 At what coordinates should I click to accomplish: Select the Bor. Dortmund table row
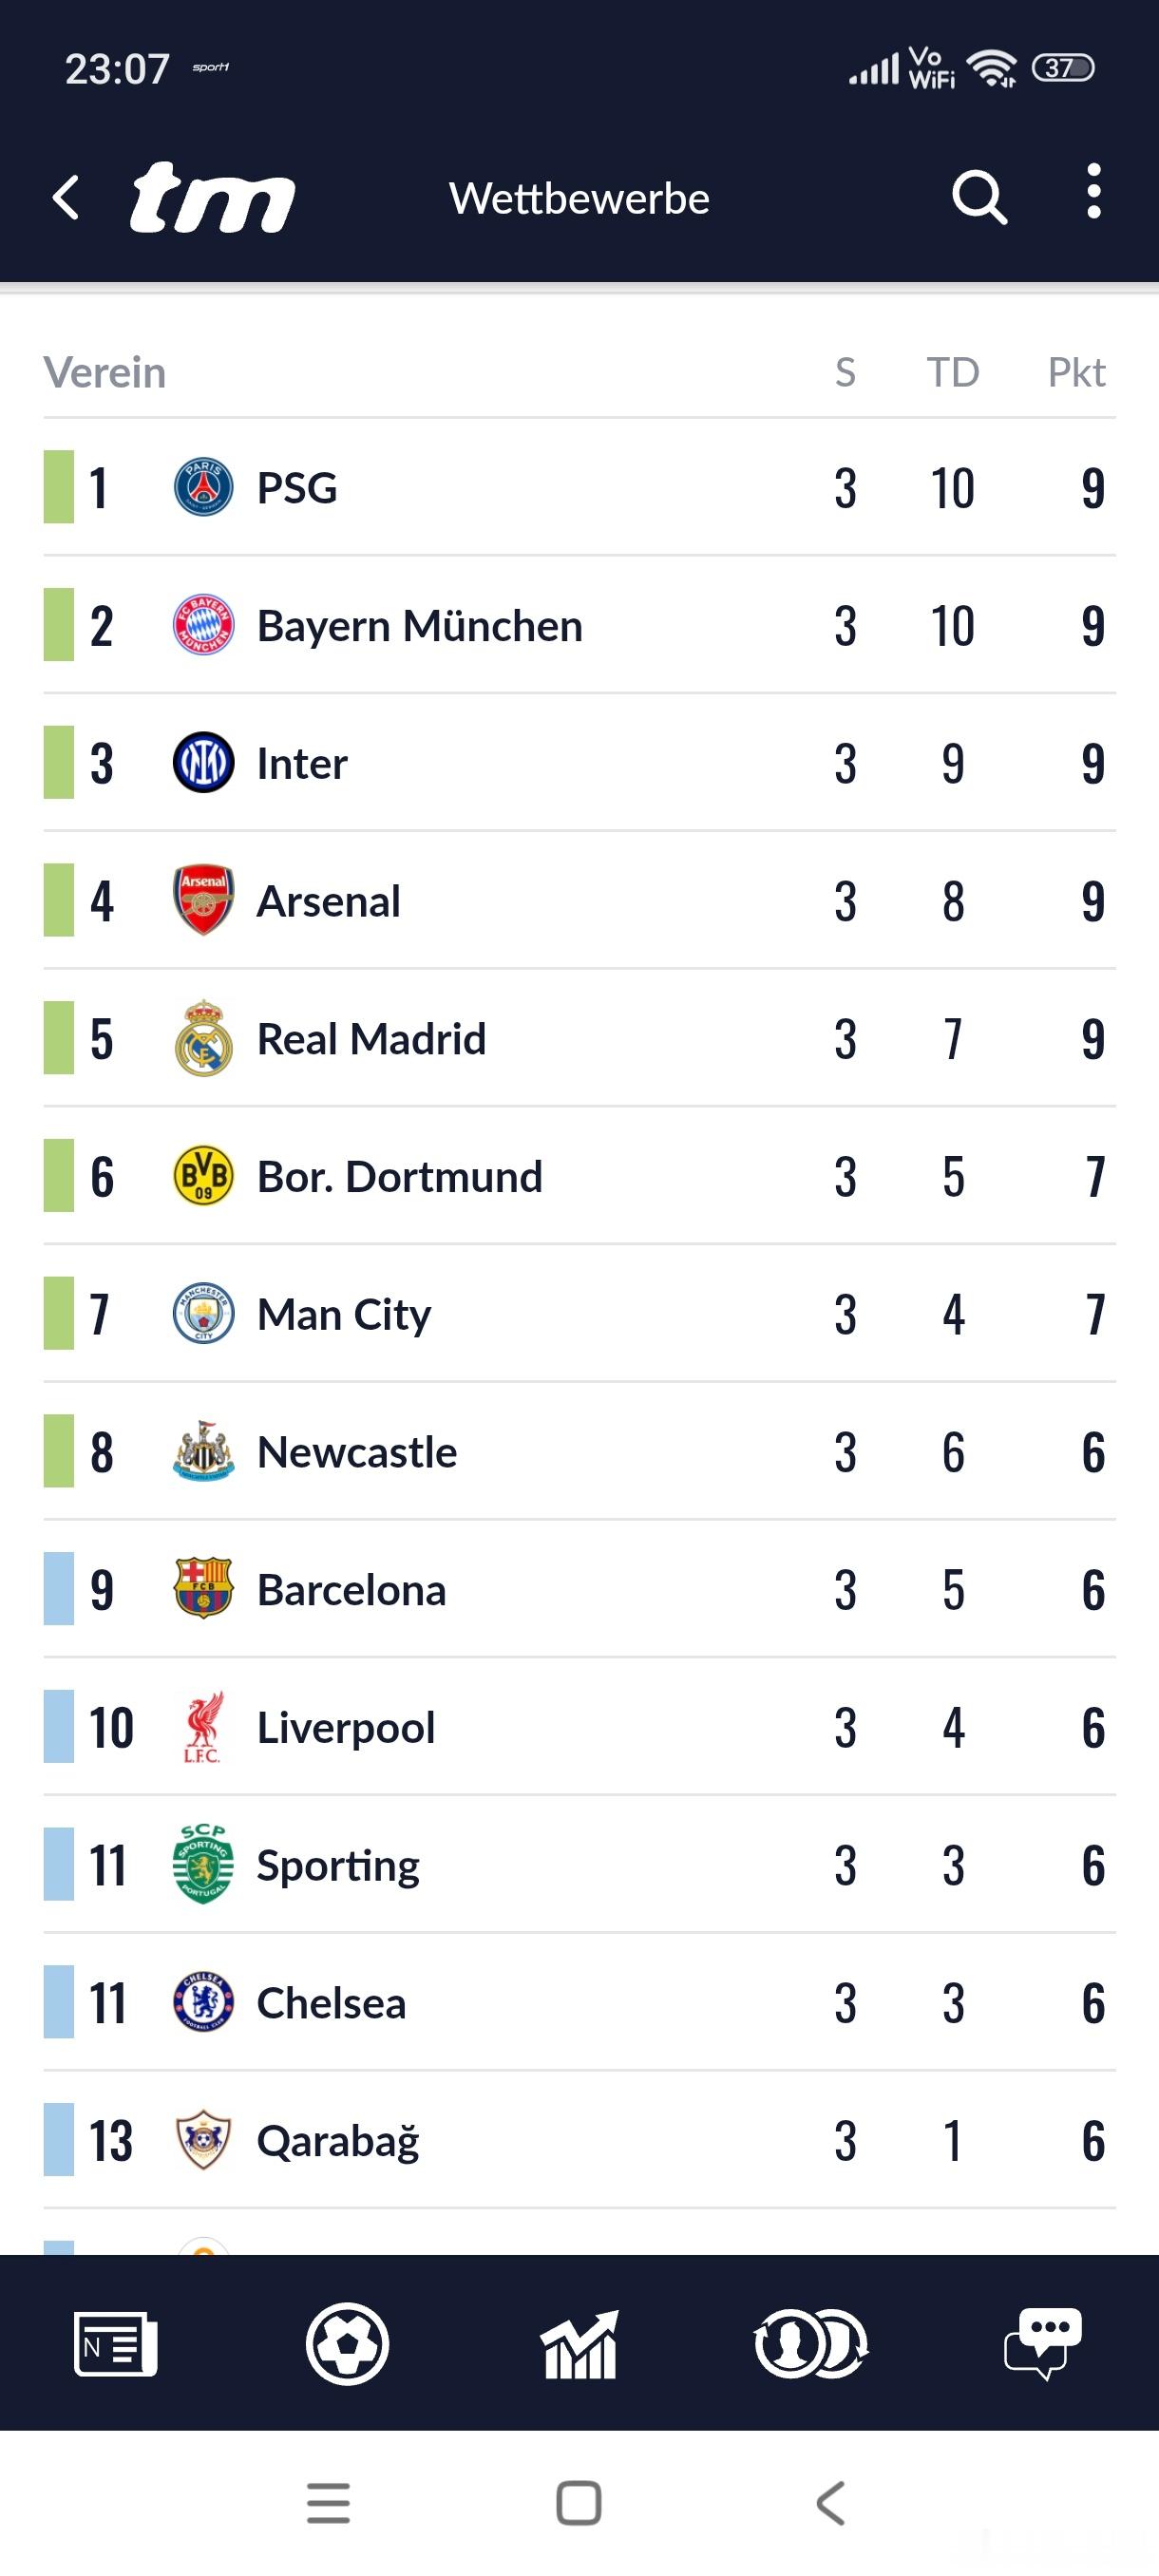point(579,1177)
